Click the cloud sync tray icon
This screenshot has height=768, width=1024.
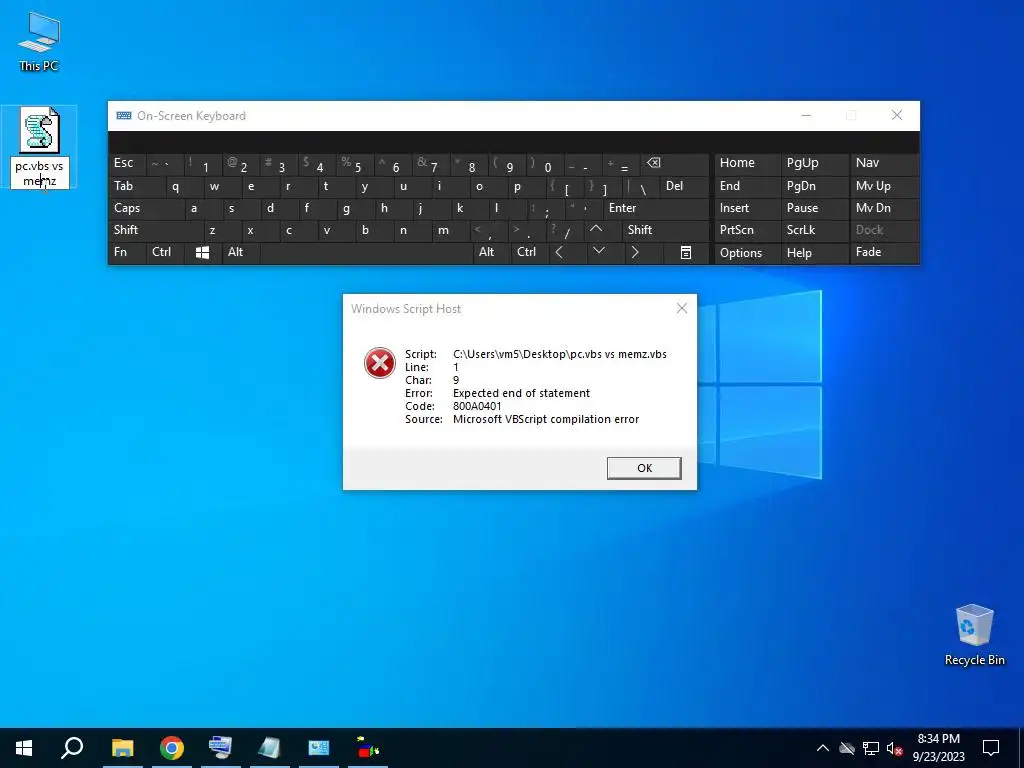(847, 748)
